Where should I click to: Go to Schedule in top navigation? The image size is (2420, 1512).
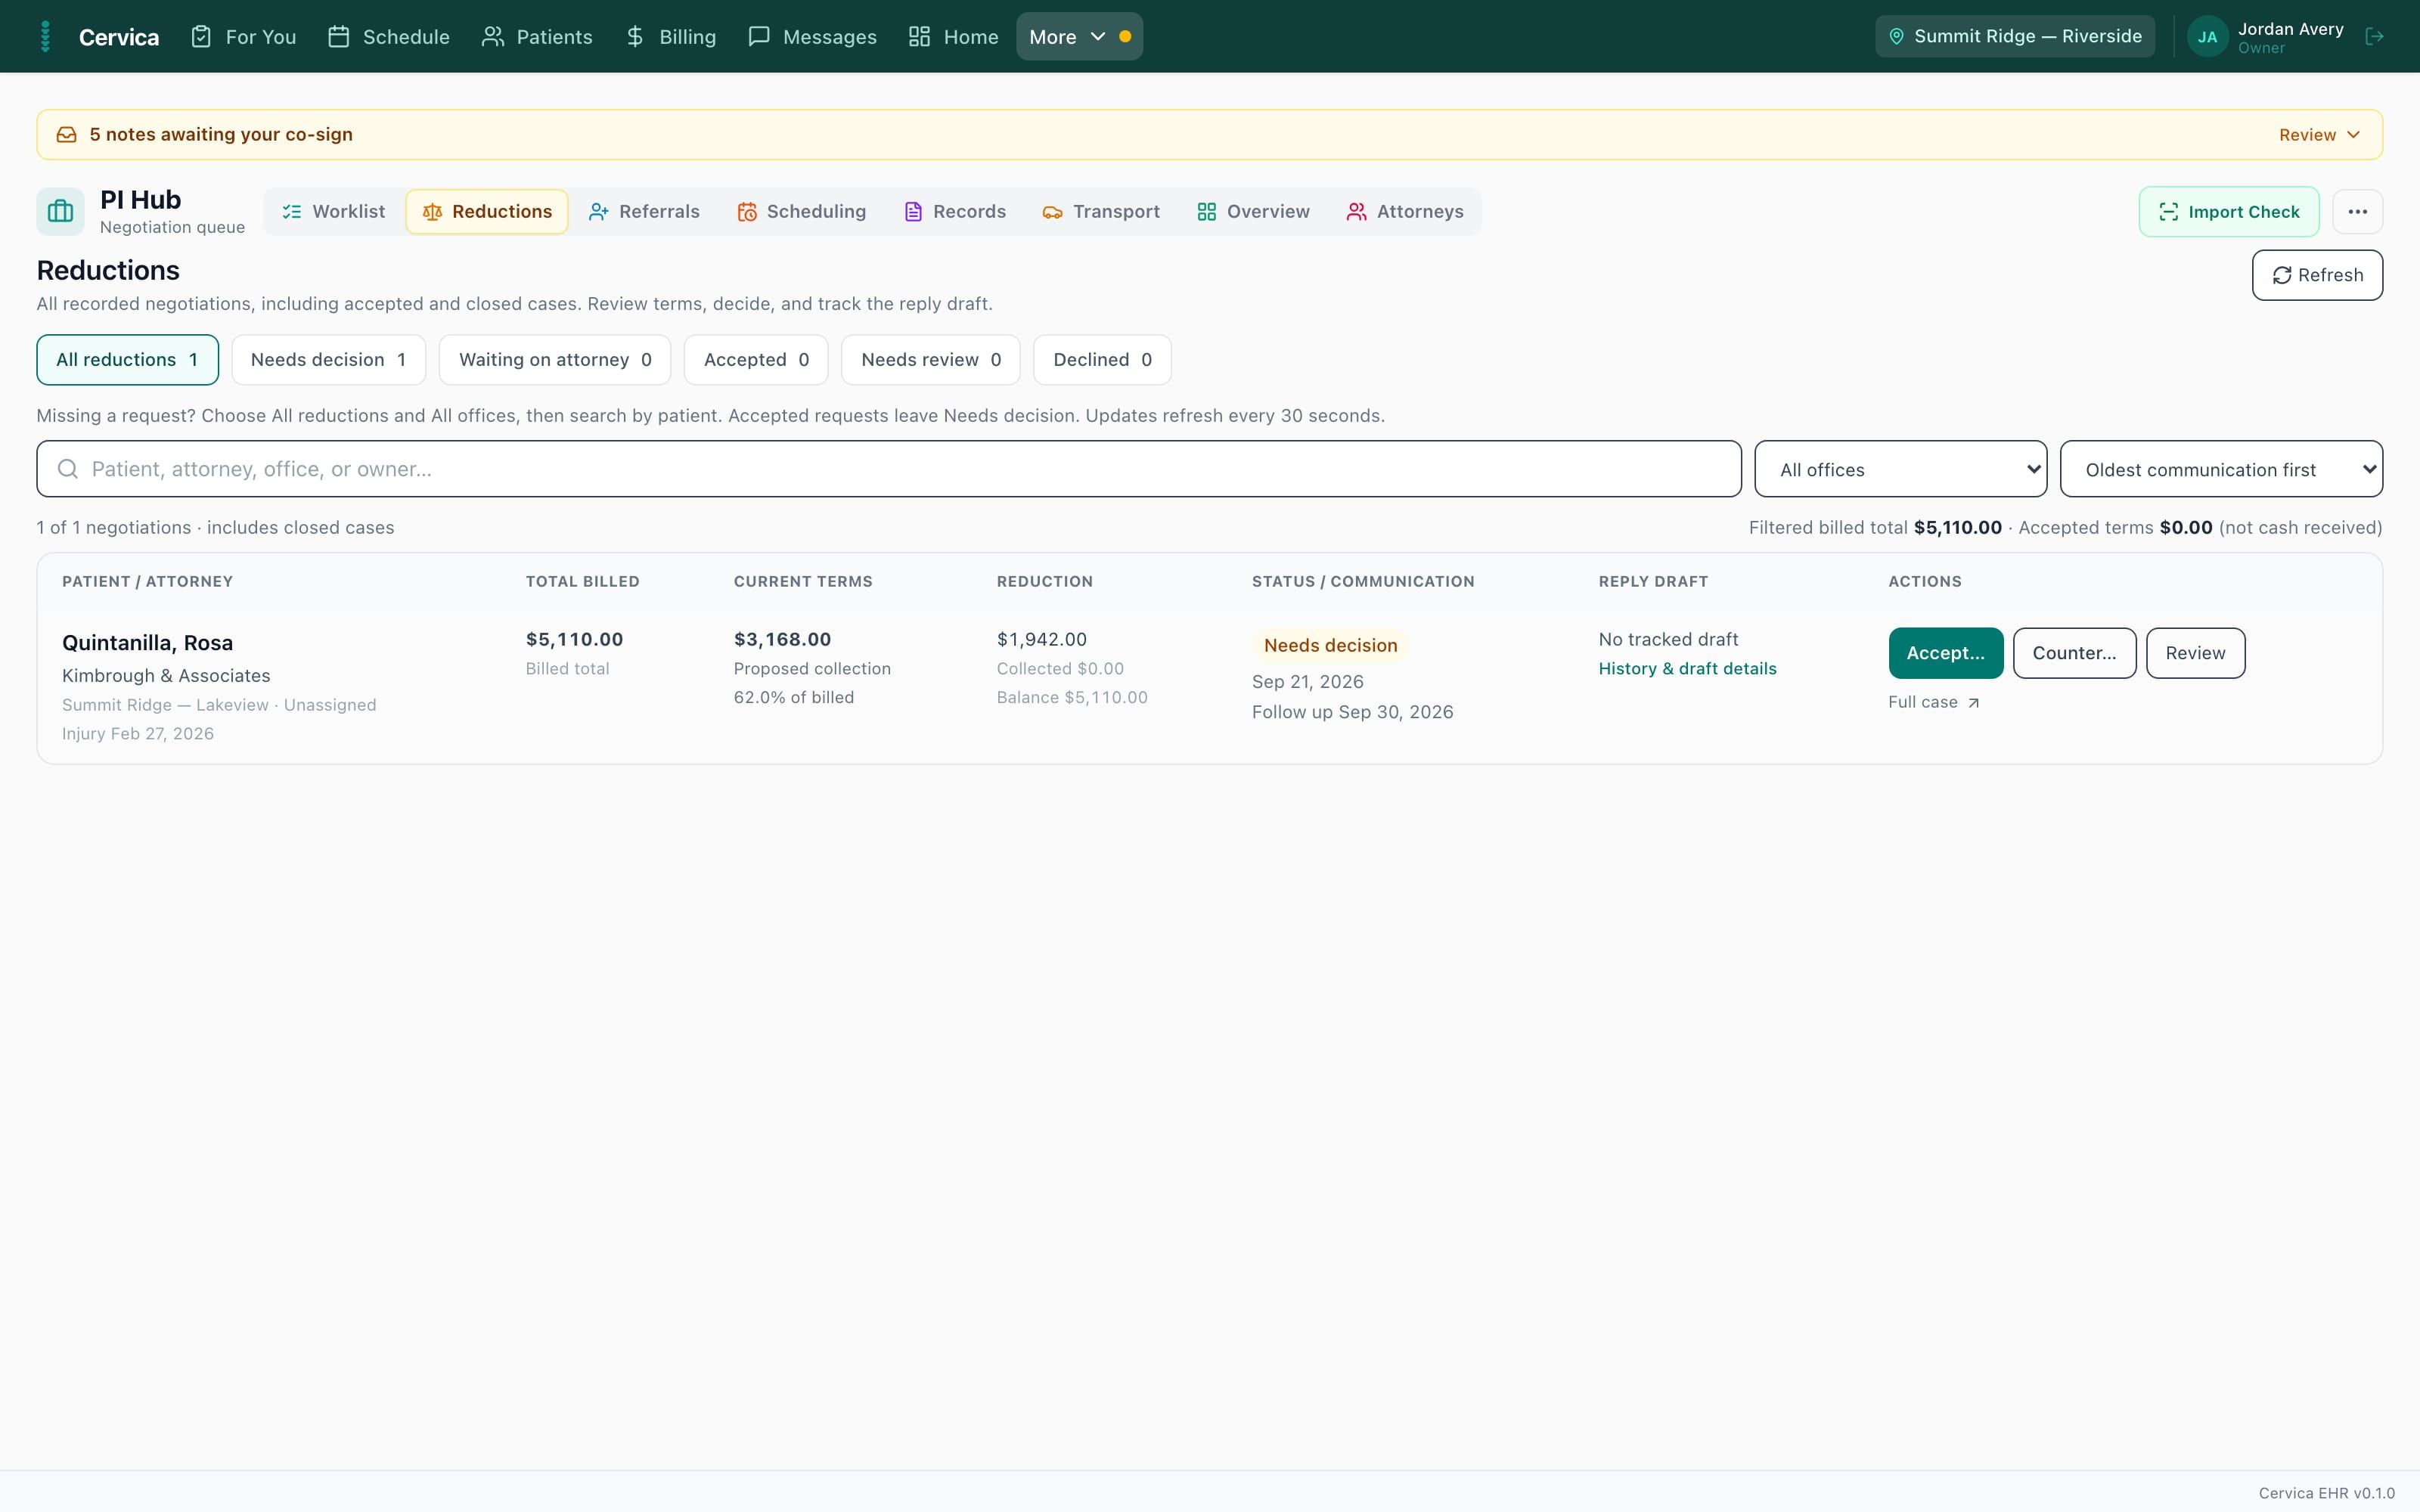point(389,37)
